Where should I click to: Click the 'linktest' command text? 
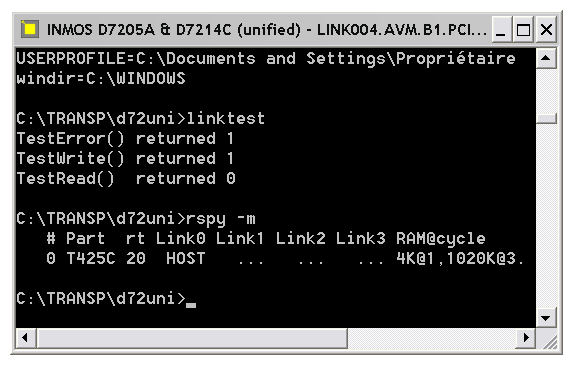point(226,118)
